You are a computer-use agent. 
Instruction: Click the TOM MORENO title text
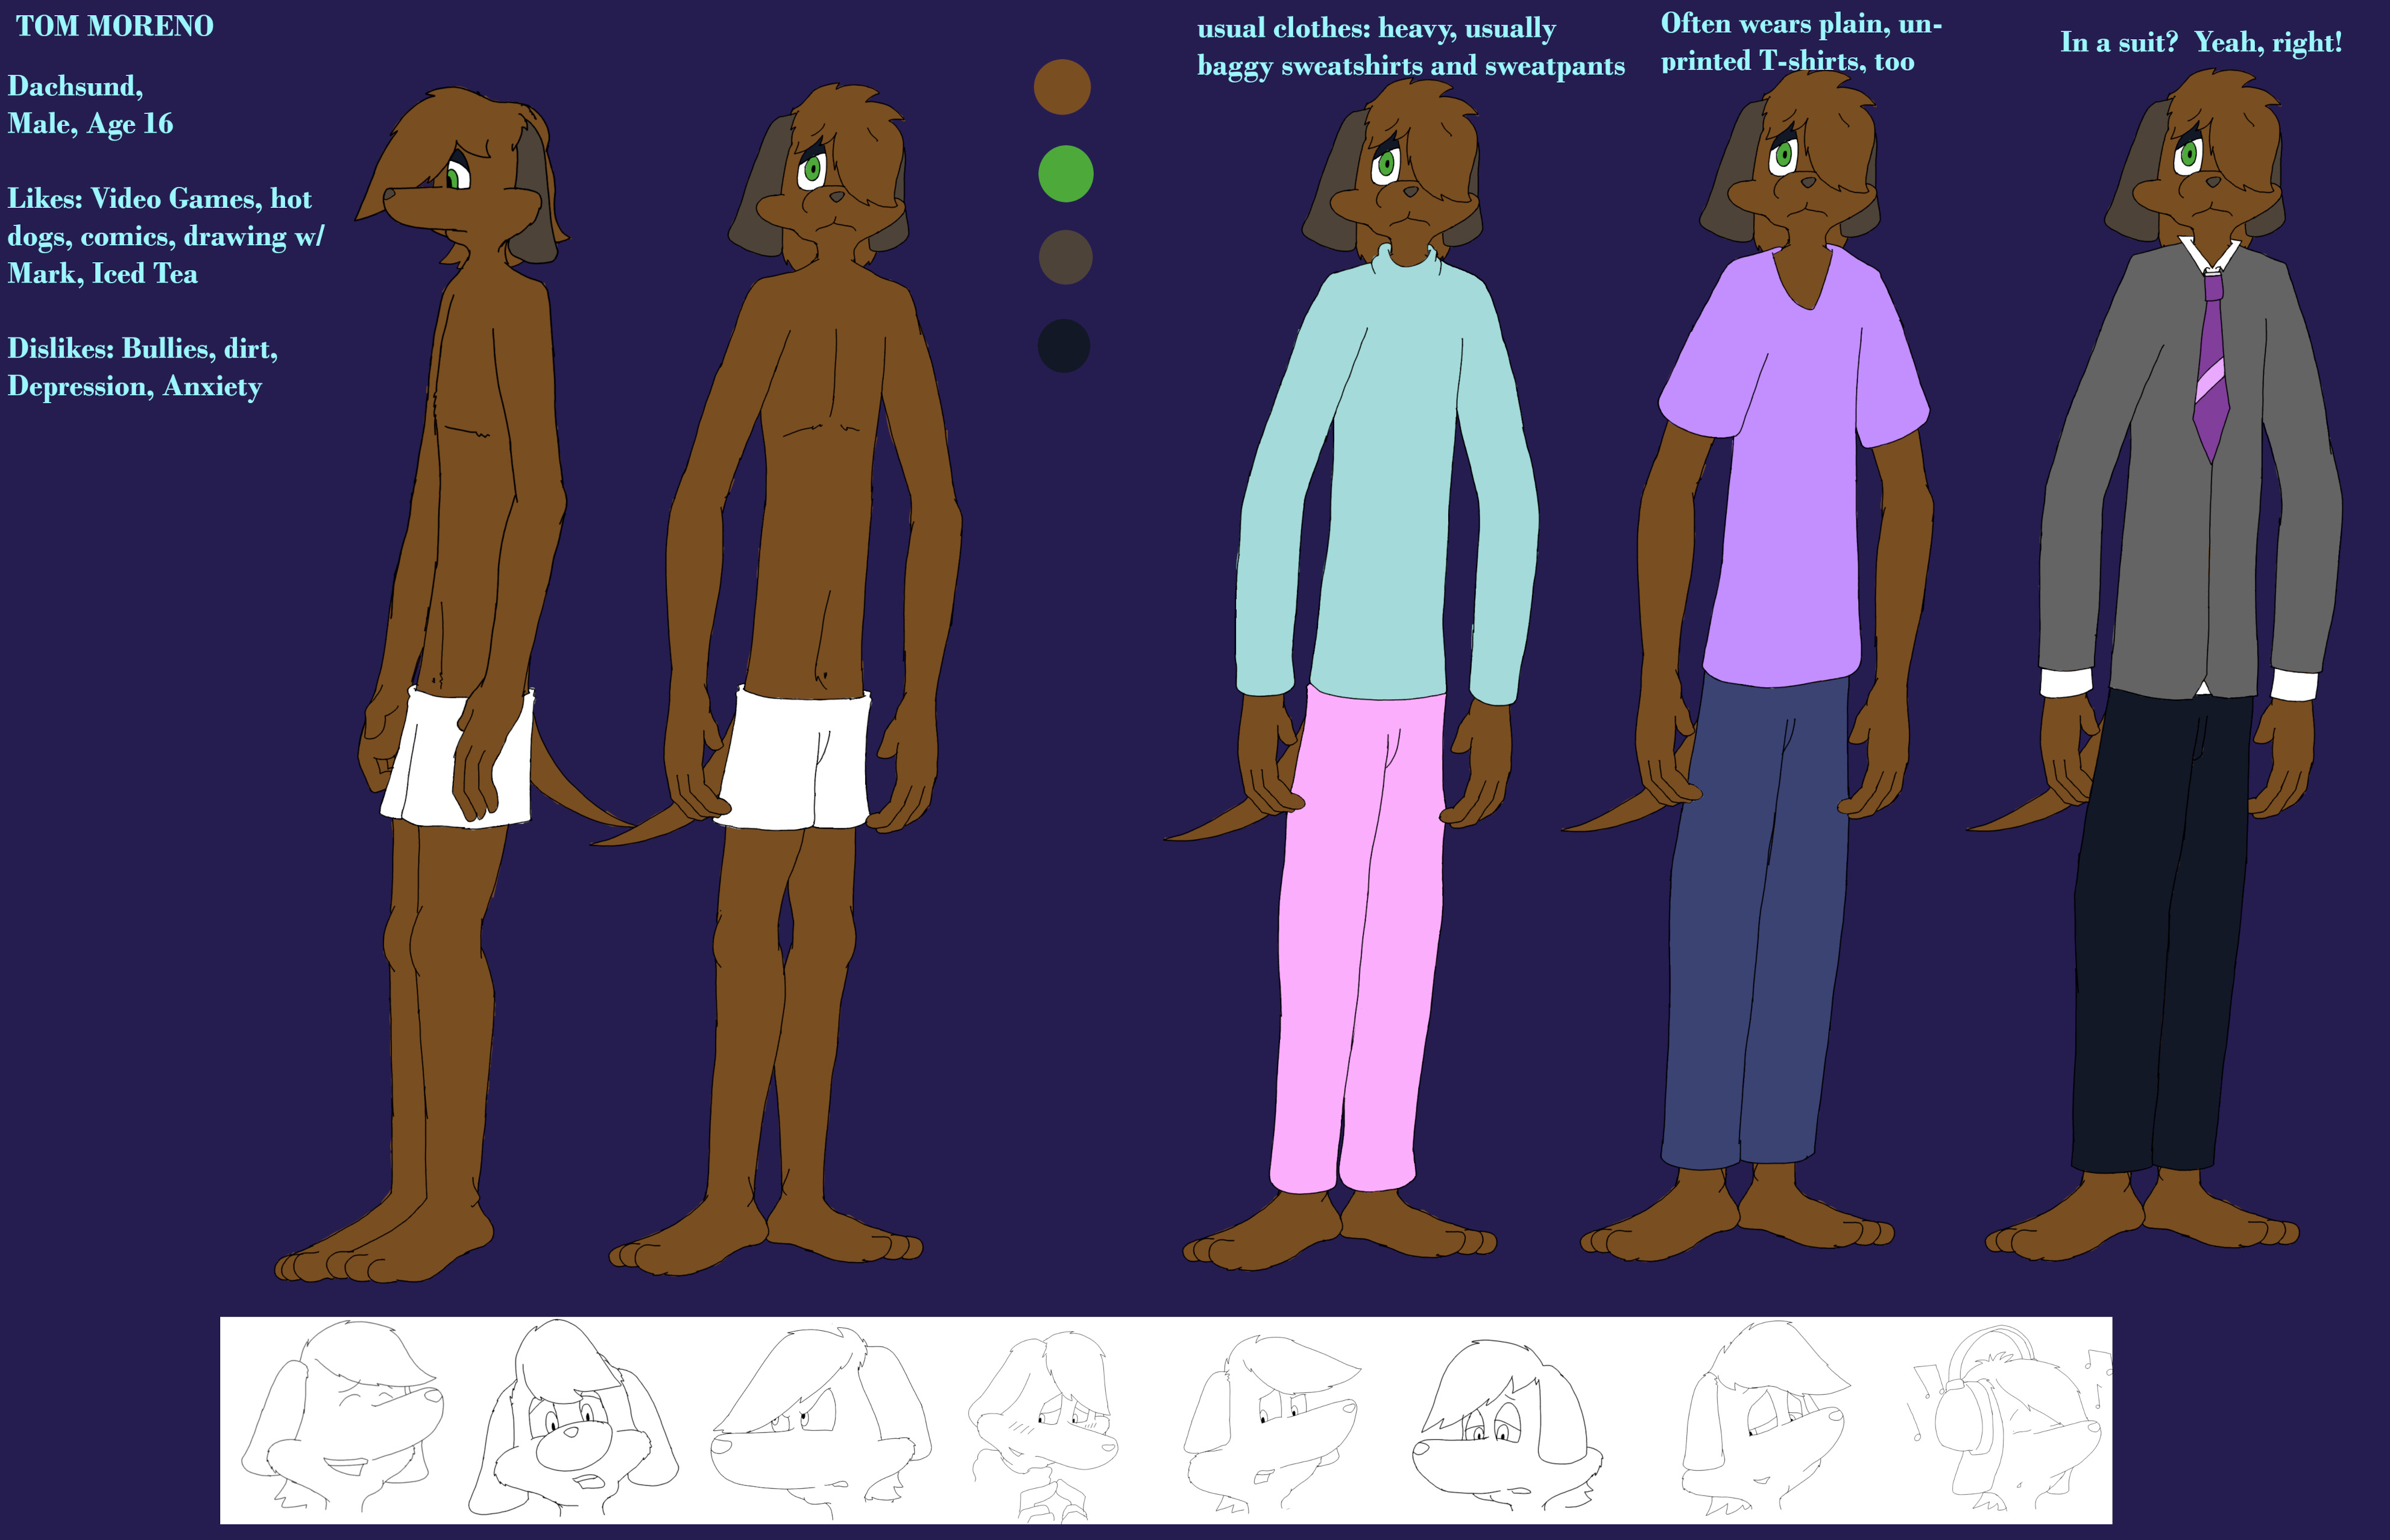114,26
